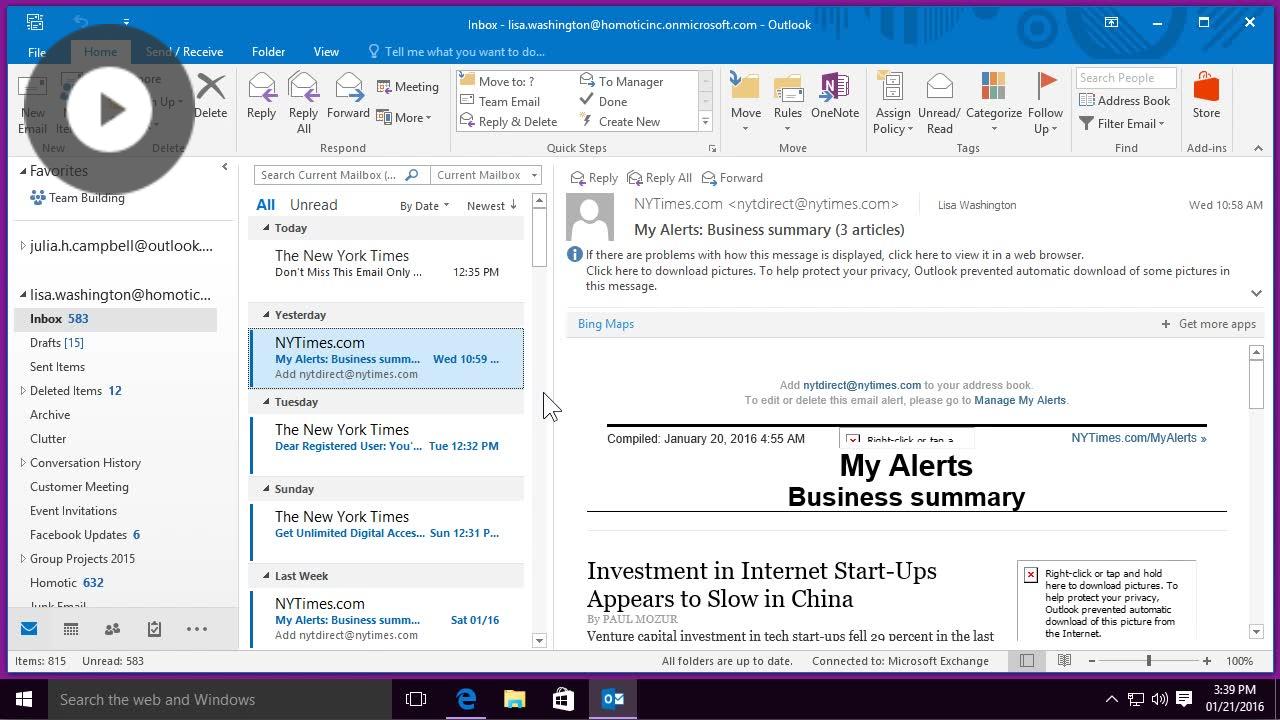This screenshot has height=720, width=1280.
Task: Open File Explorer from taskbar
Action: pyautogui.click(x=515, y=699)
